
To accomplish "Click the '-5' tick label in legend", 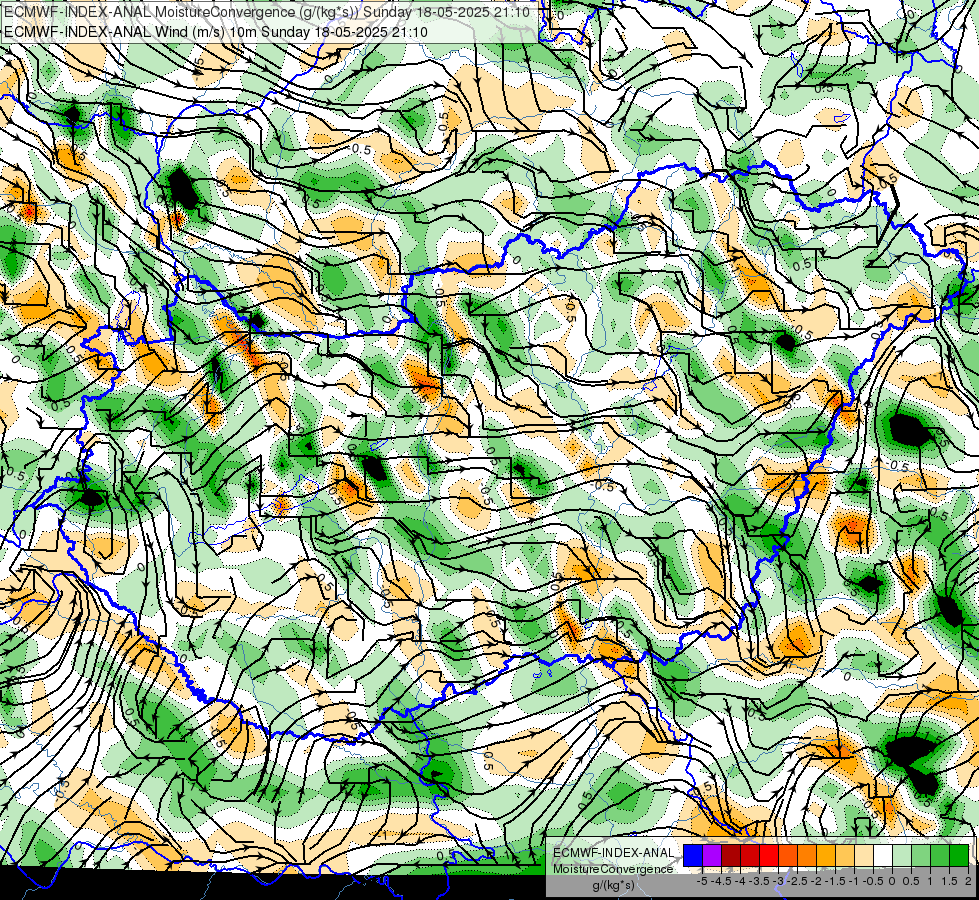I will tap(702, 881).
